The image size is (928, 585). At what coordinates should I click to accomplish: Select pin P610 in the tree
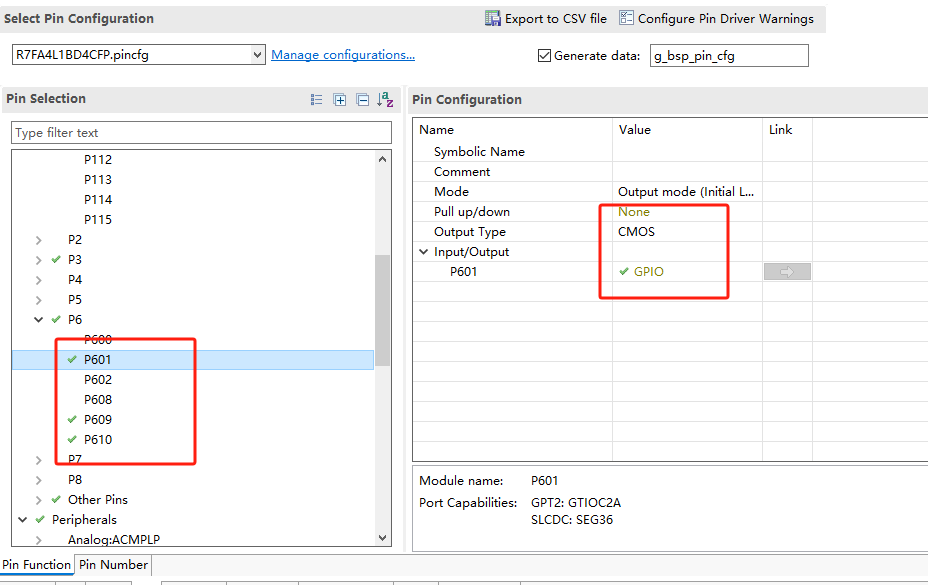point(98,440)
